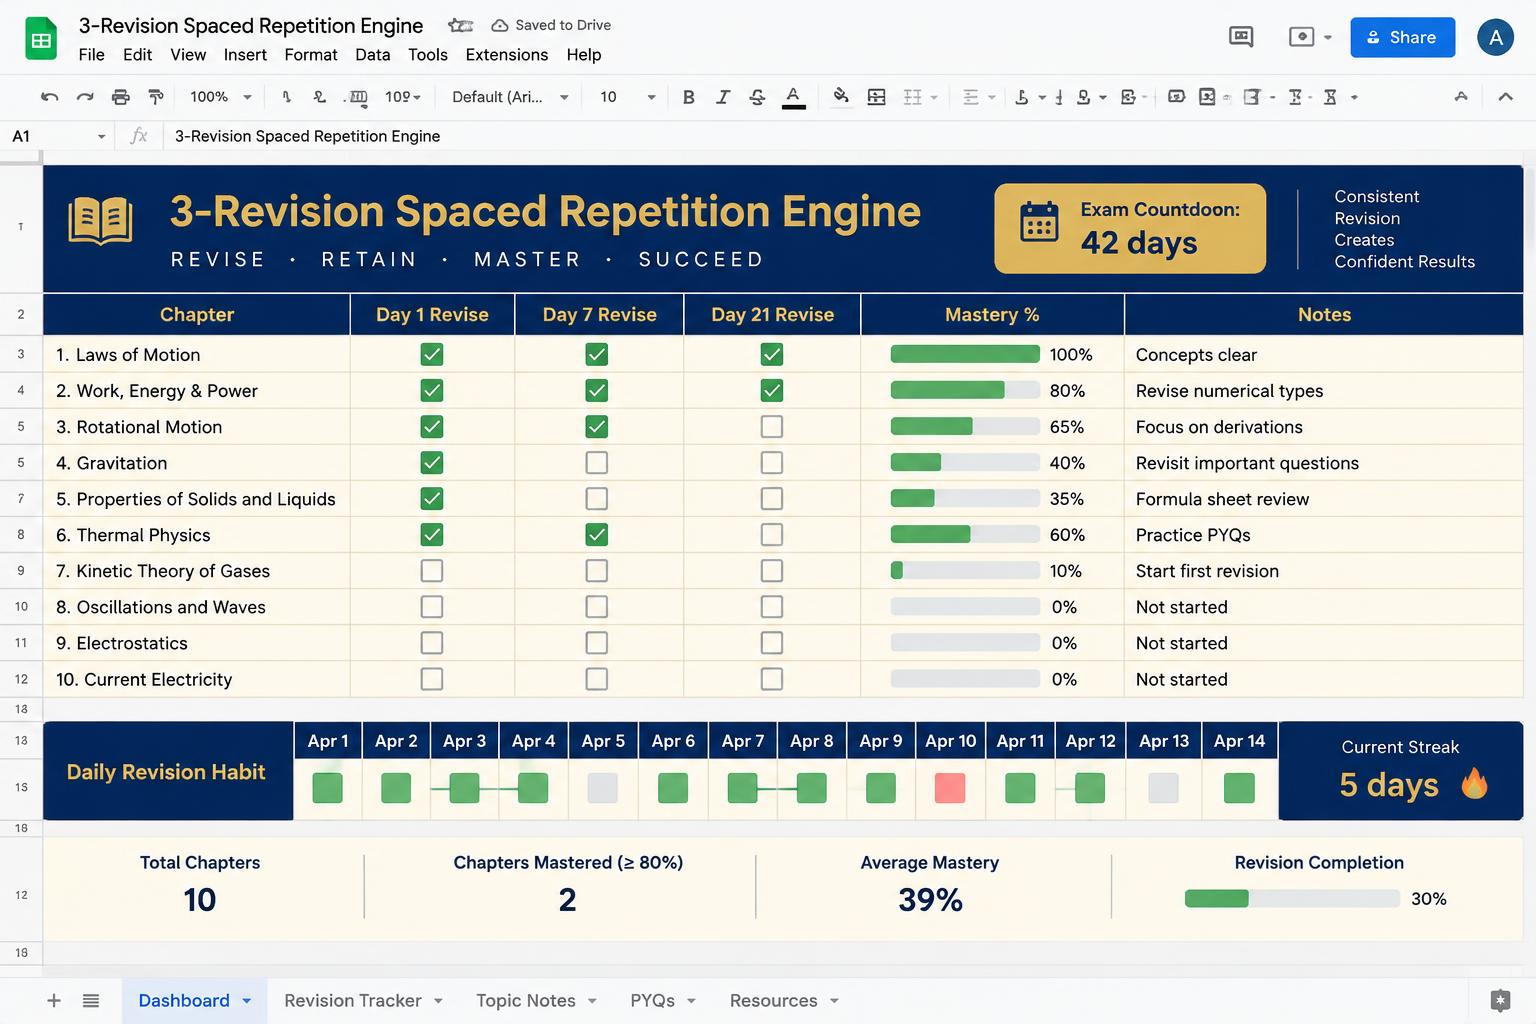Click the borders icon
1536x1024 pixels.
(876, 97)
